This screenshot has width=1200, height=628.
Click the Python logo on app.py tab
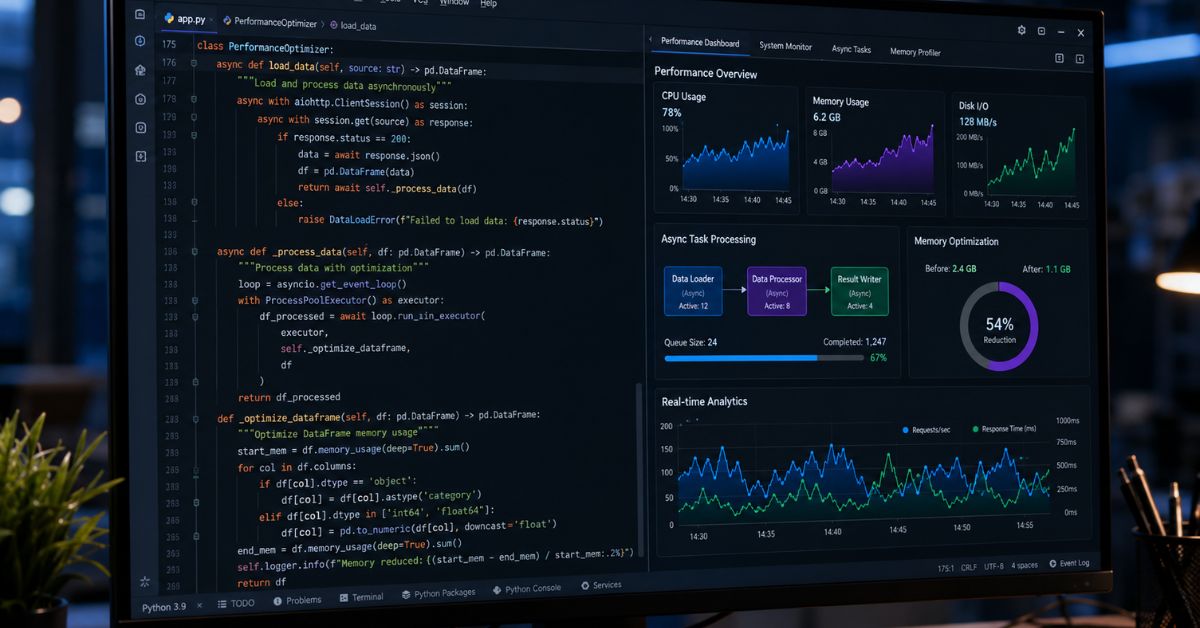pos(169,19)
